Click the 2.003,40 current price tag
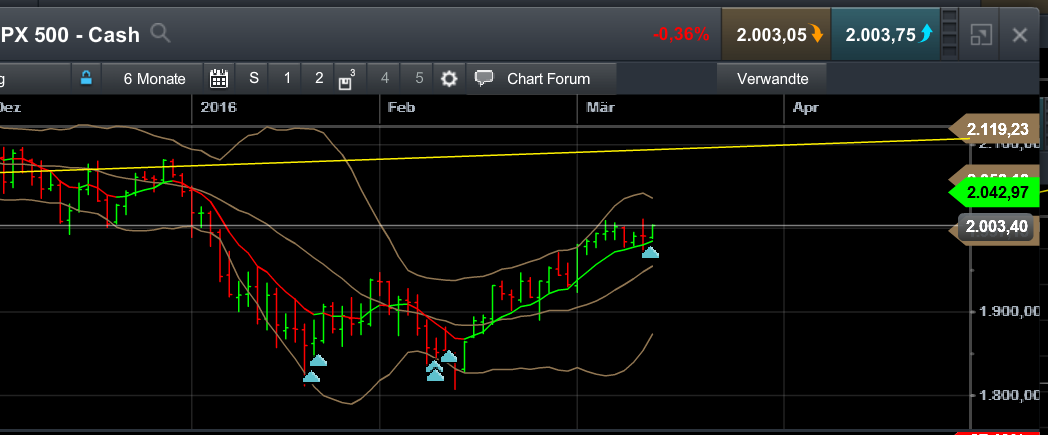The width and height of the screenshot is (1048, 435). 997,227
